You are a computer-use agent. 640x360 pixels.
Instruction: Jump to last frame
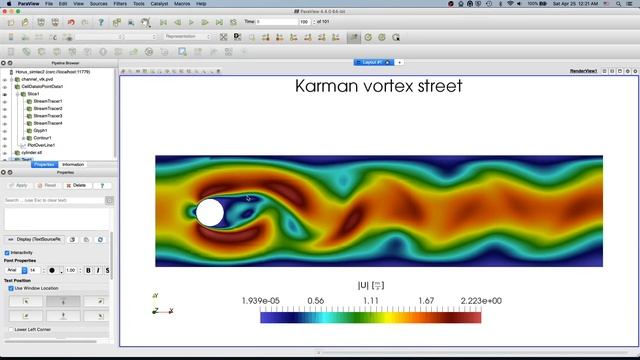click(219, 22)
